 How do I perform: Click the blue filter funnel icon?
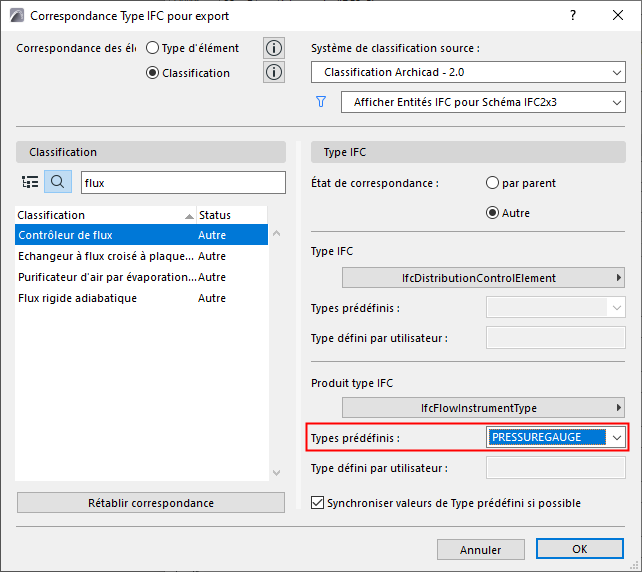(321, 102)
